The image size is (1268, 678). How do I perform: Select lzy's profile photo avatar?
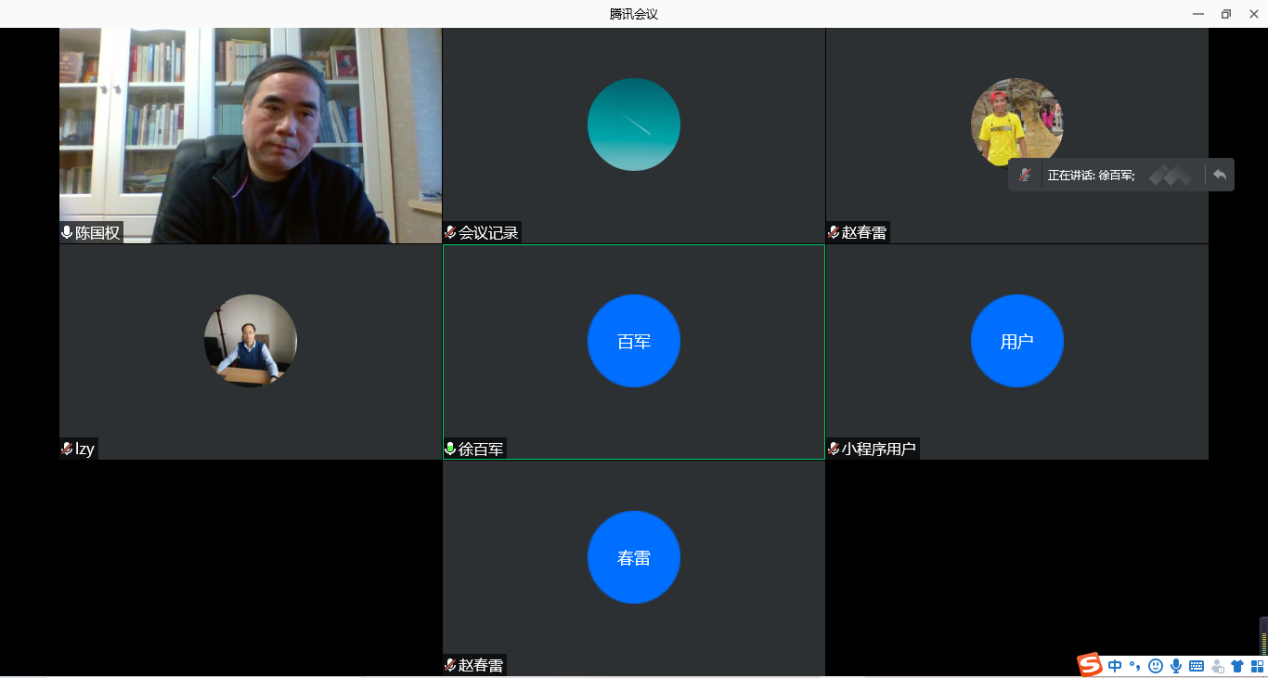pos(250,341)
